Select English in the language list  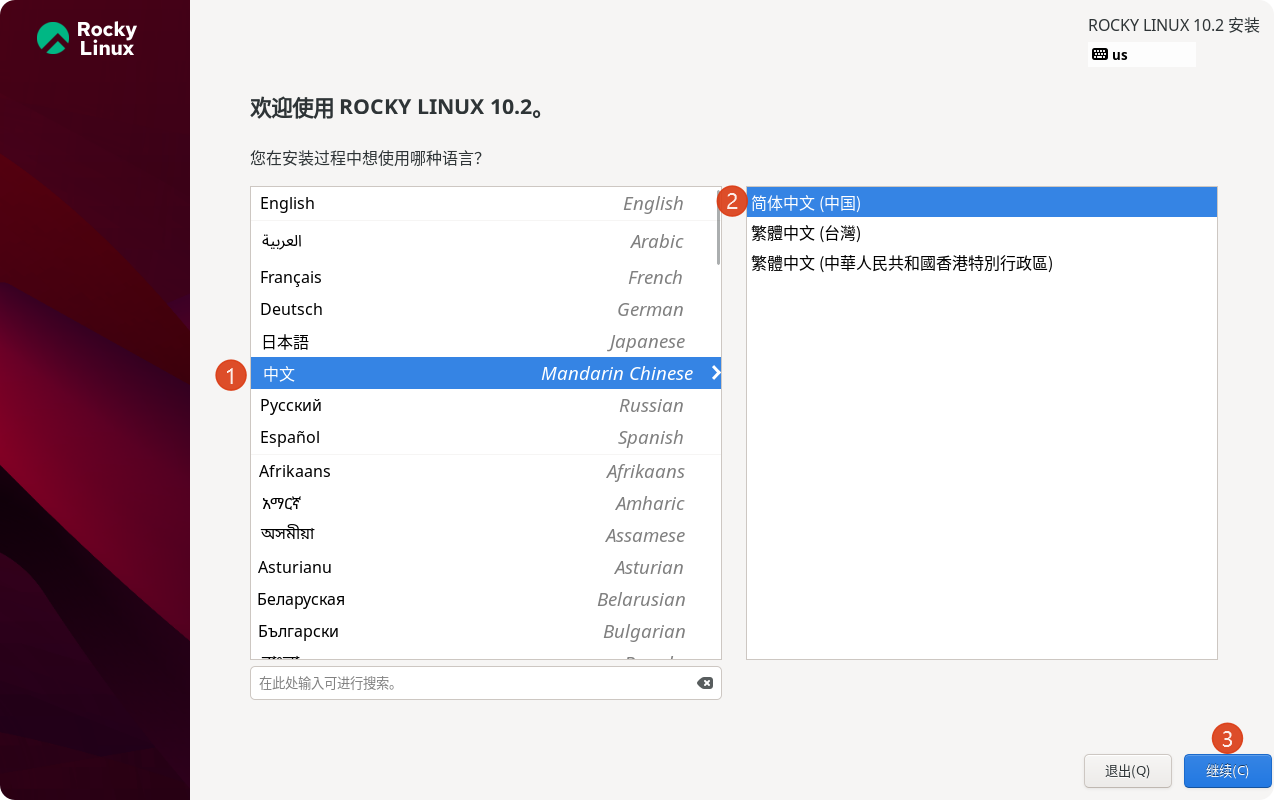(485, 203)
